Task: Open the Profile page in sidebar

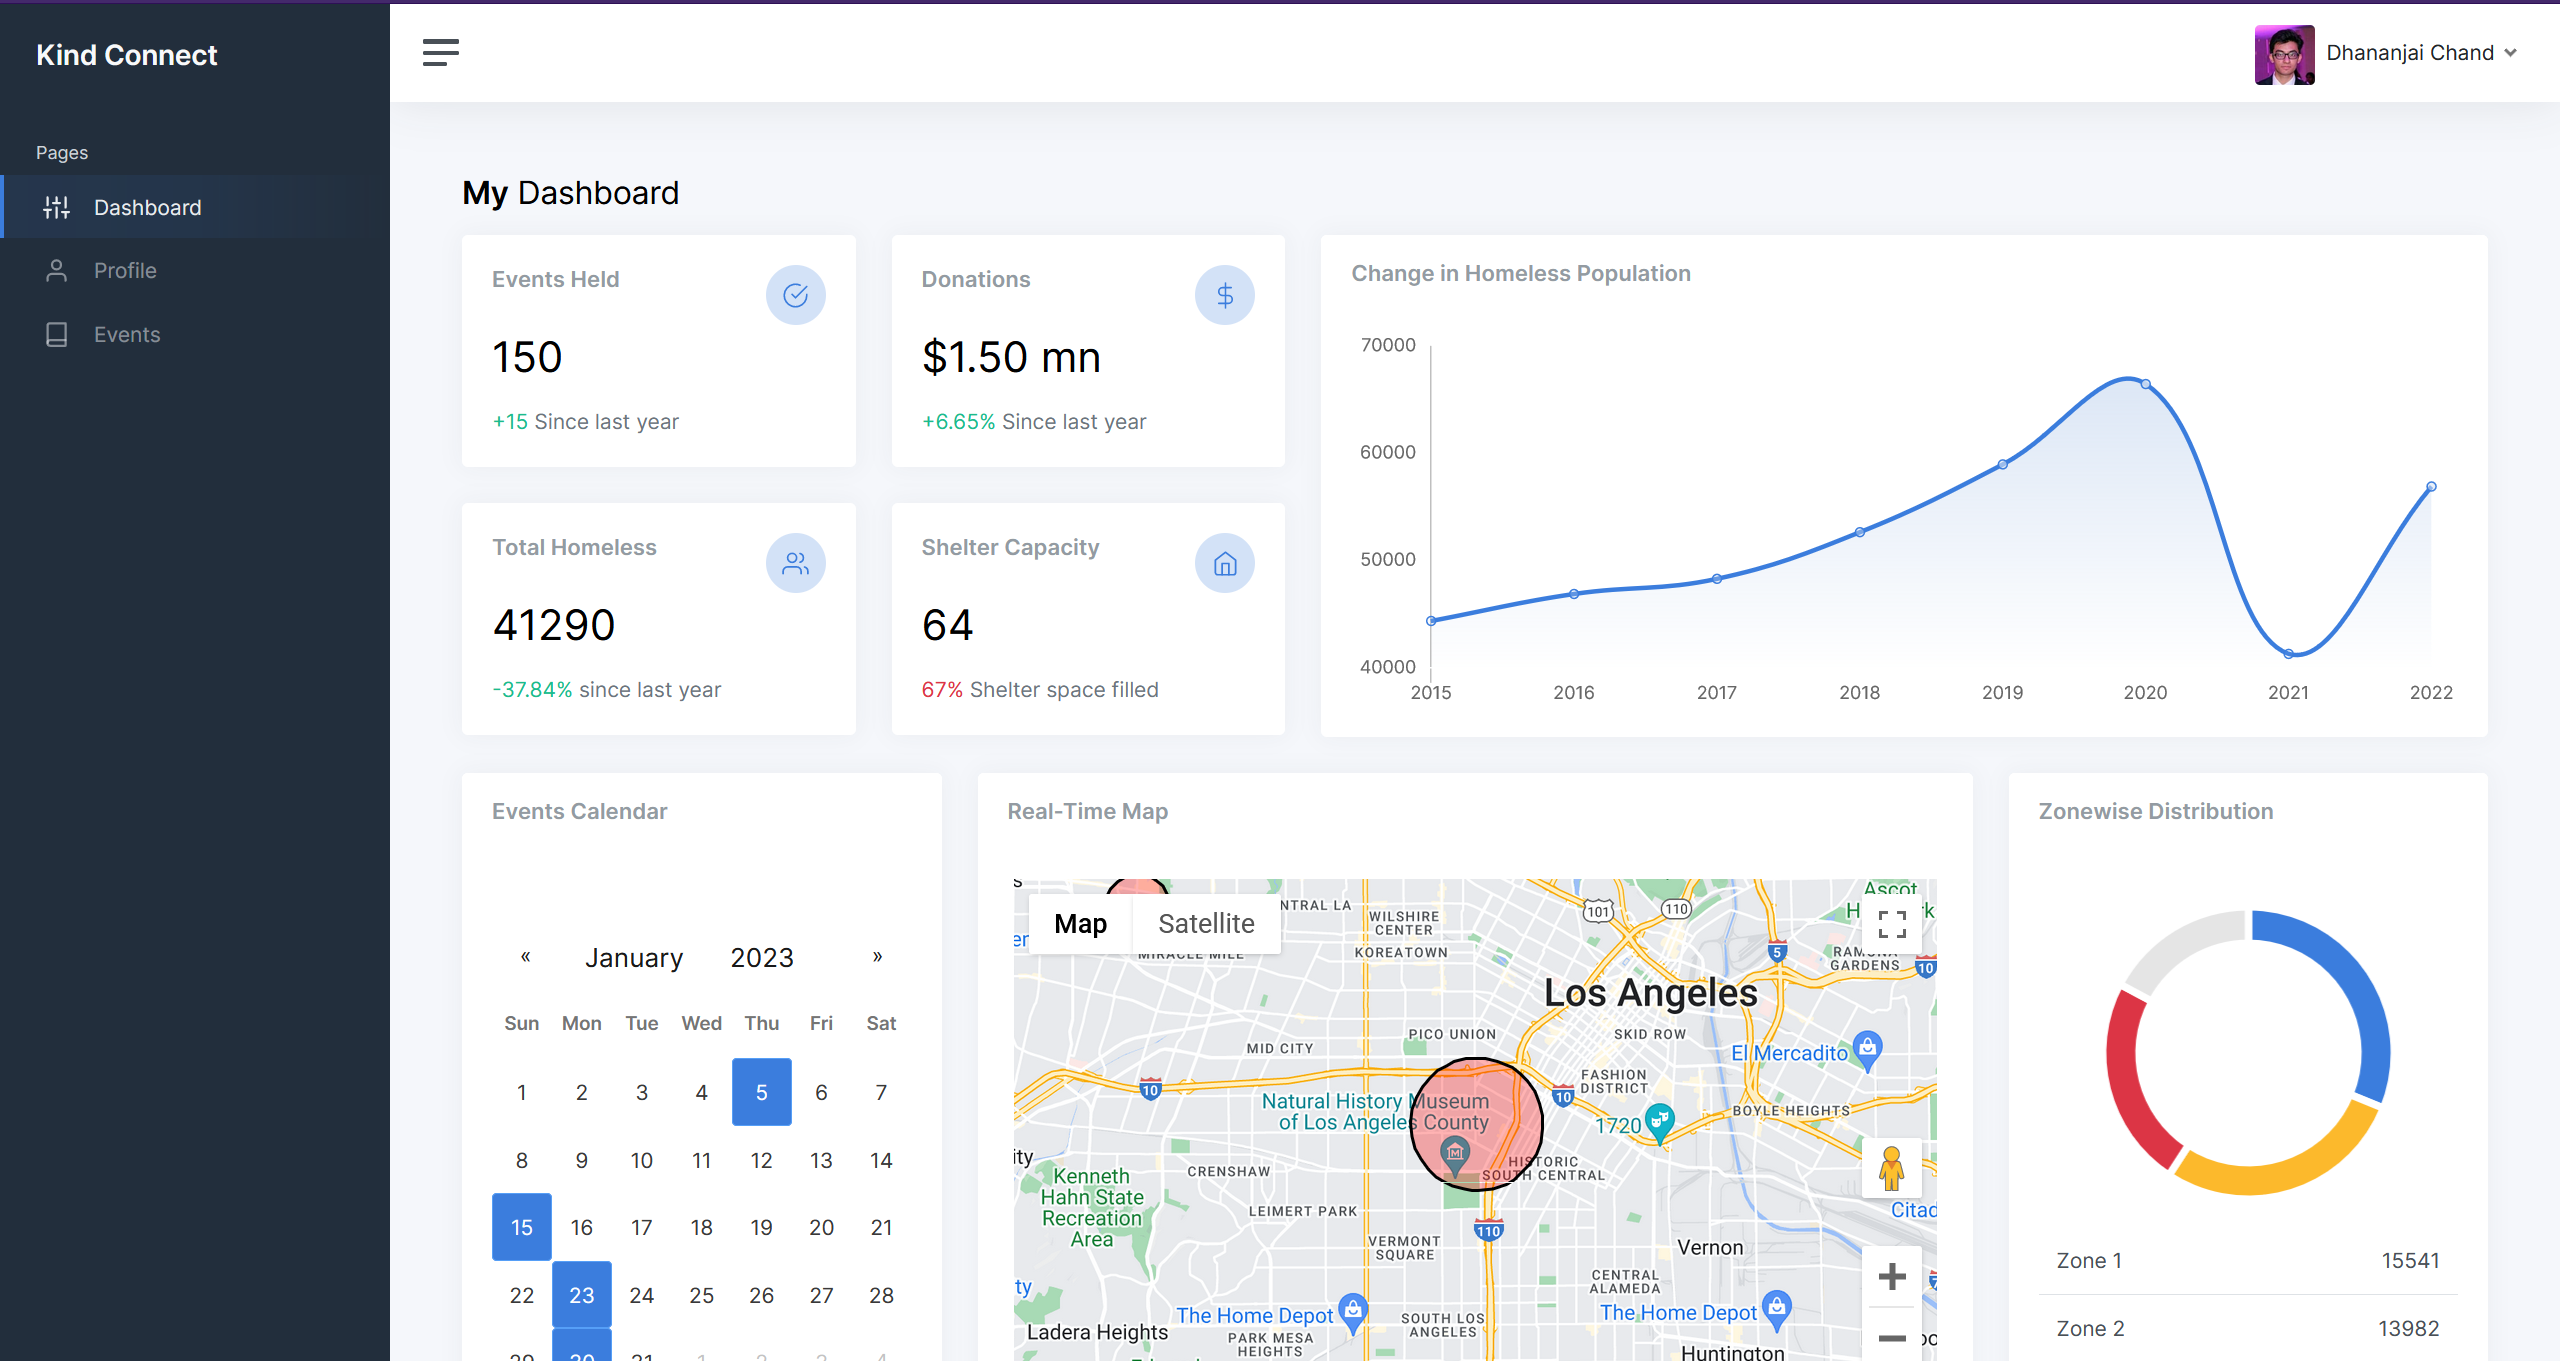Action: 125,271
